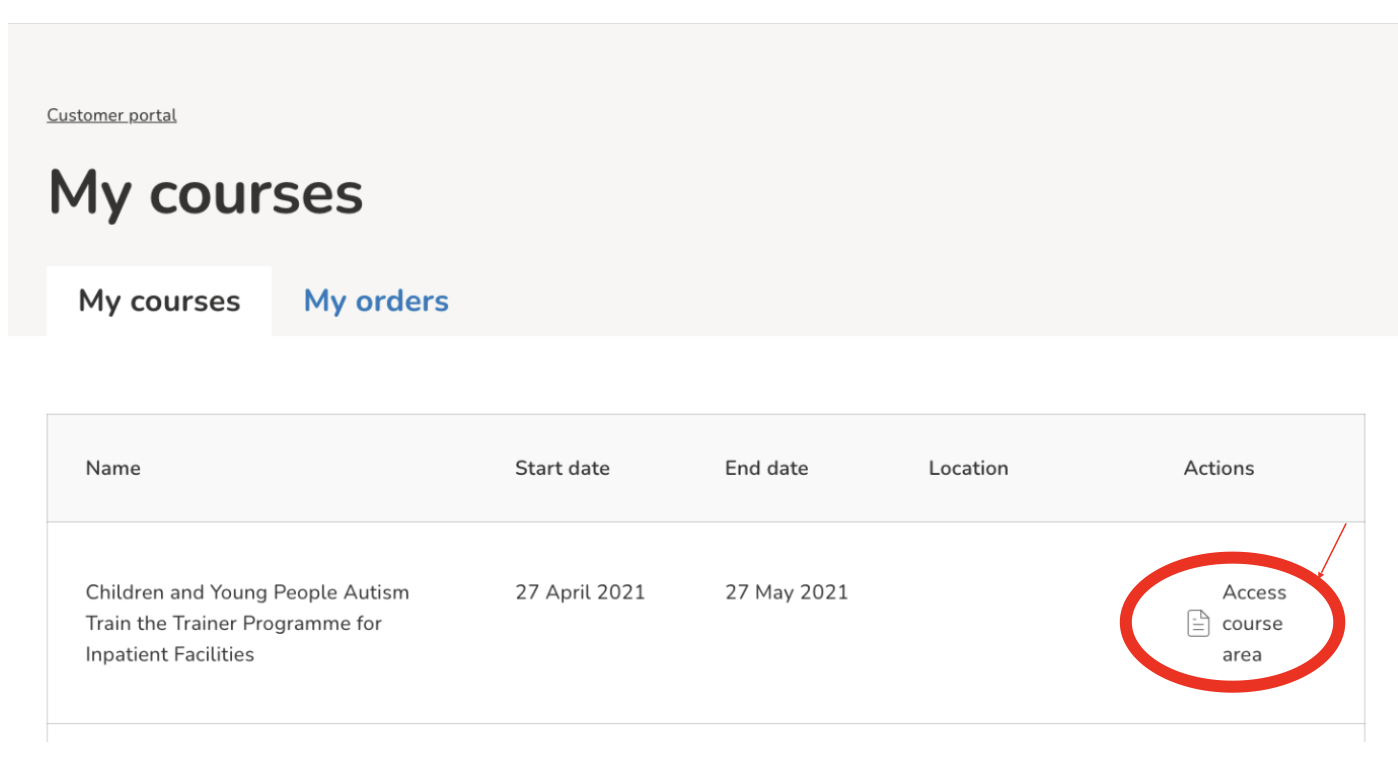Click the large My courses page heading
This screenshot has height=784, width=1398.
click(x=206, y=193)
